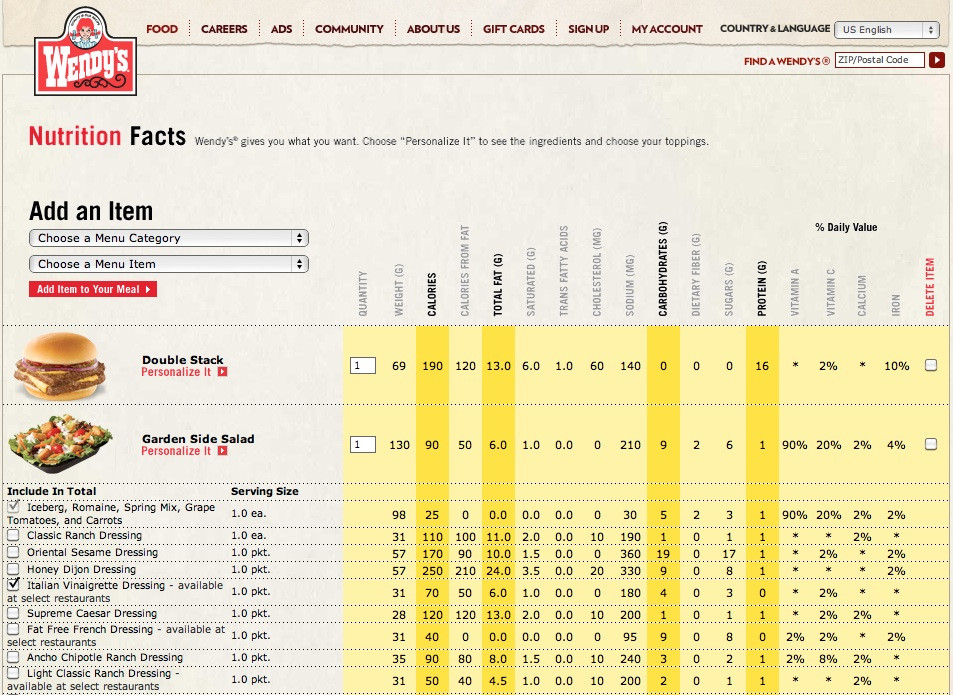This screenshot has width=953, height=695.
Task: Click the Nutrition Facts page heading
Action: pos(108,136)
